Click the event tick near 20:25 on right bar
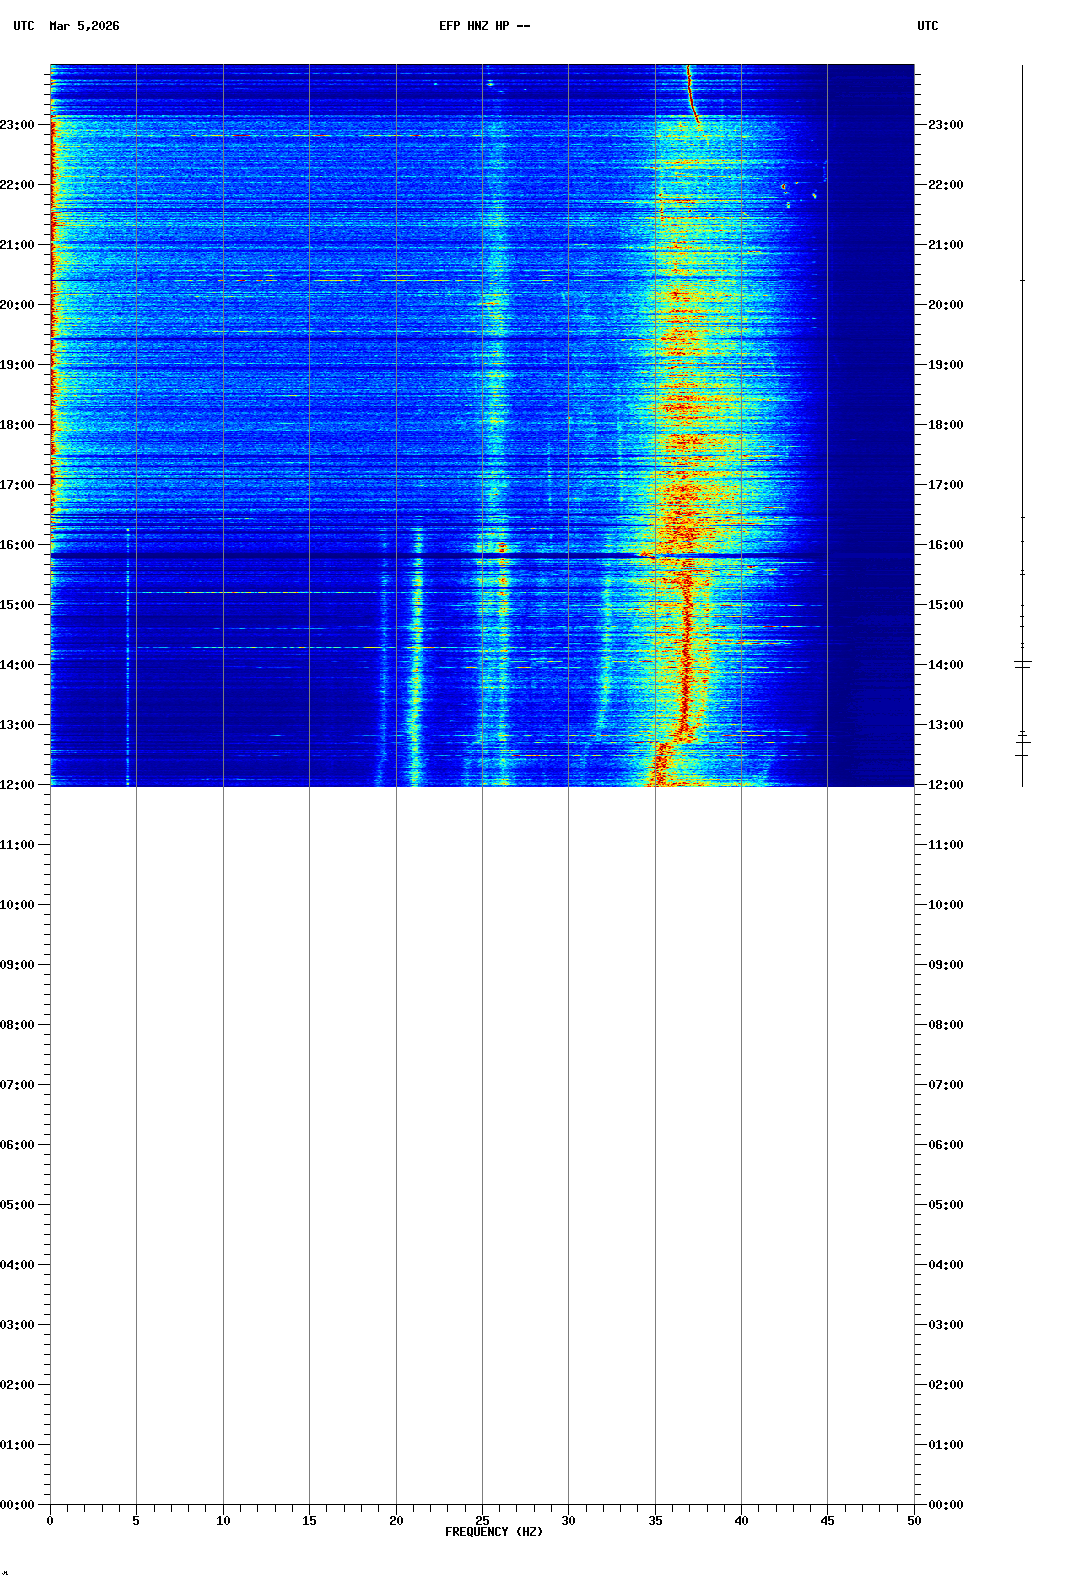This screenshot has height=1584, width=1066. (1022, 281)
